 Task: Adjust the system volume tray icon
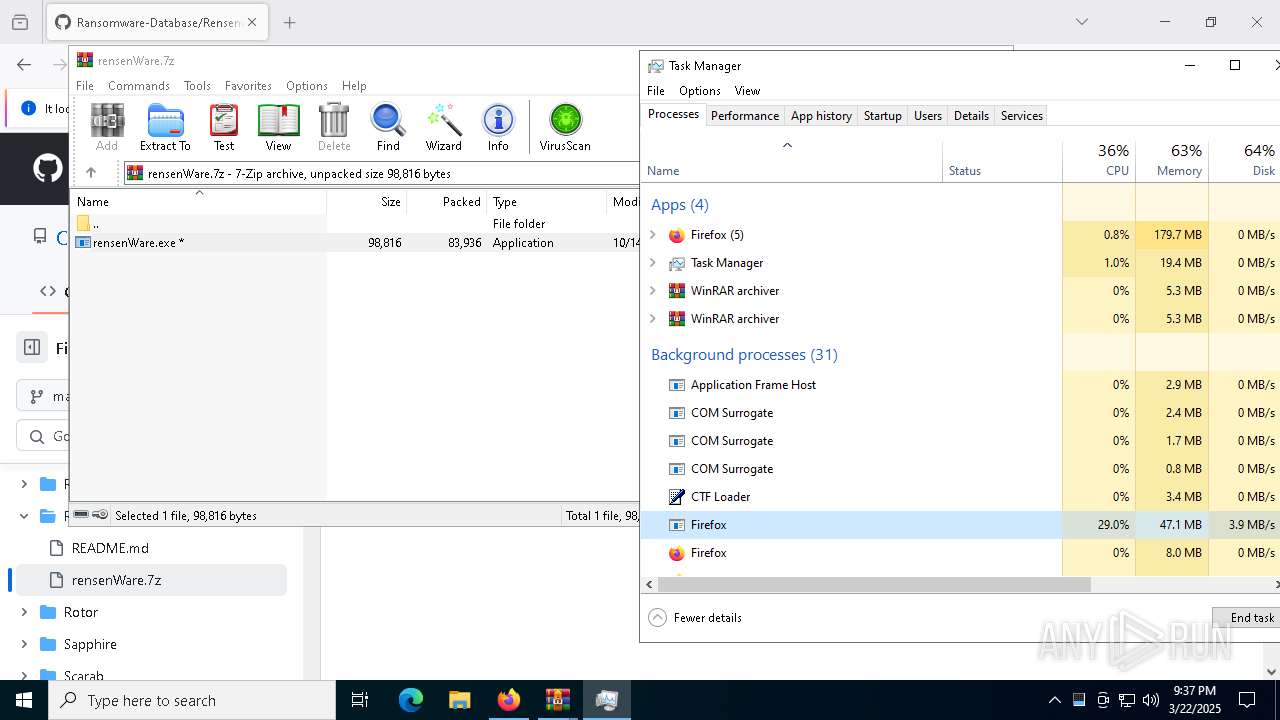coord(1151,700)
